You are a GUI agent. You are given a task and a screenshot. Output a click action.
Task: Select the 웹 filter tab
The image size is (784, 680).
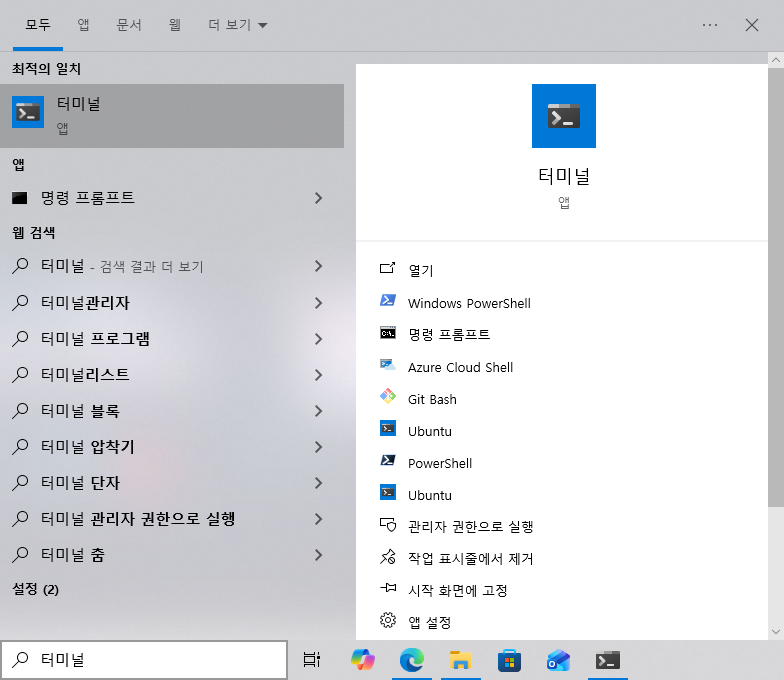coord(175,25)
